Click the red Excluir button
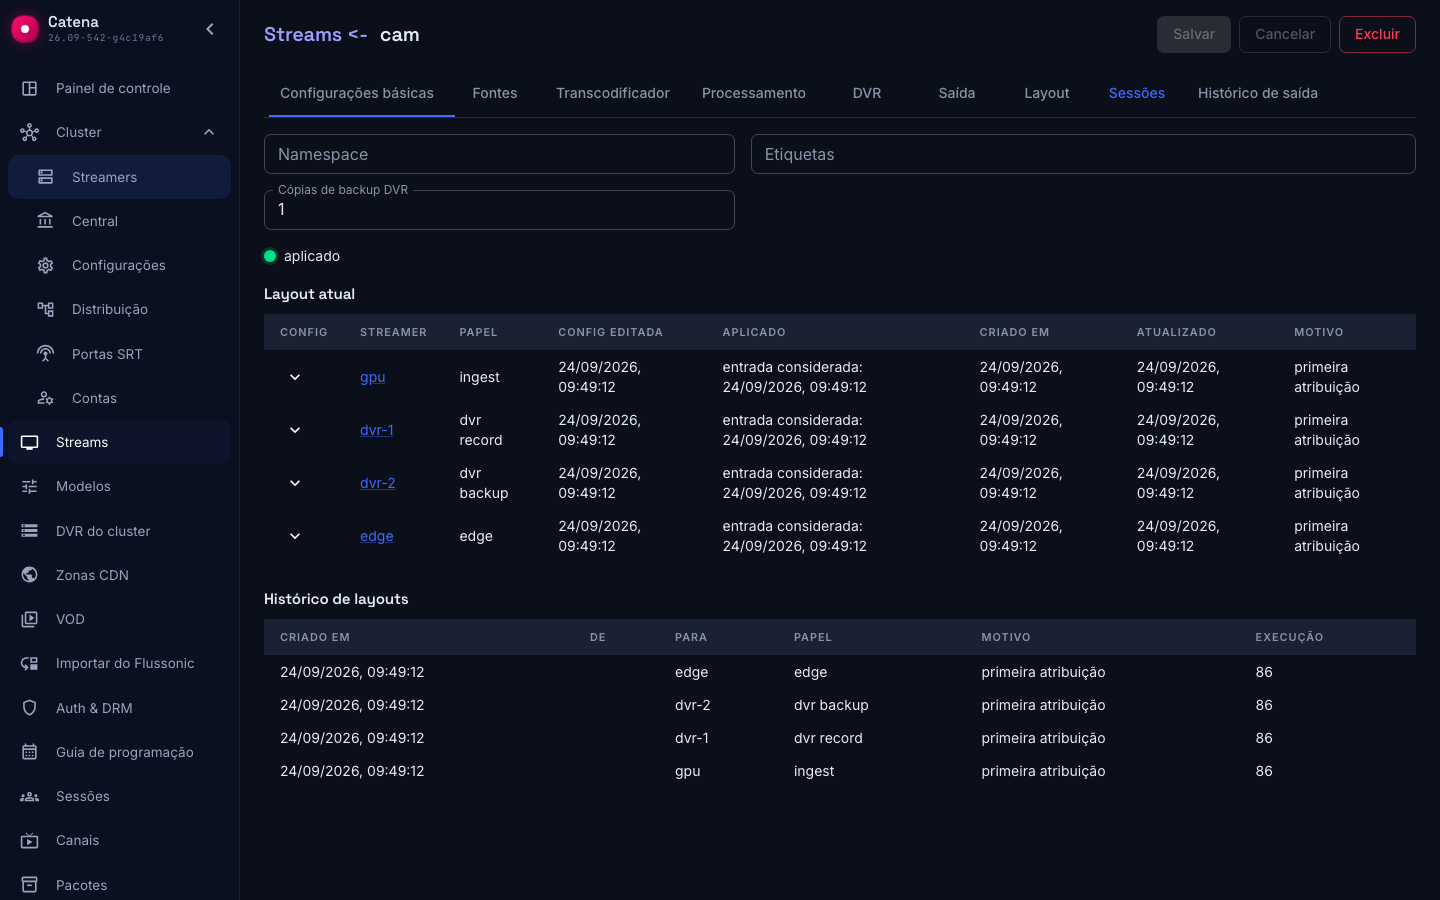Image resolution: width=1440 pixels, height=900 pixels. 1377,34
